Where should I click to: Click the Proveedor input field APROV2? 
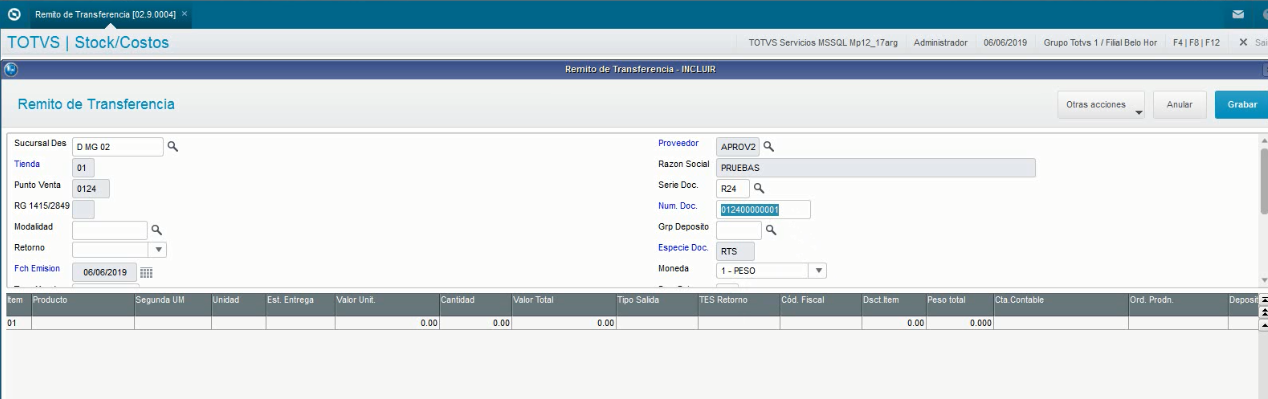pyautogui.click(x=738, y=147)
